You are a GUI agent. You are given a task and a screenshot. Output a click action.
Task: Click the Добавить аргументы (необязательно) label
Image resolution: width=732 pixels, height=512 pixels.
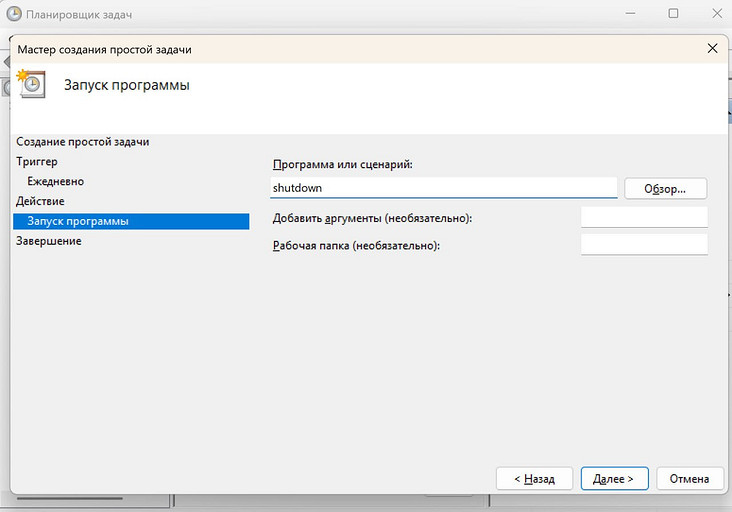pos(372,218)
